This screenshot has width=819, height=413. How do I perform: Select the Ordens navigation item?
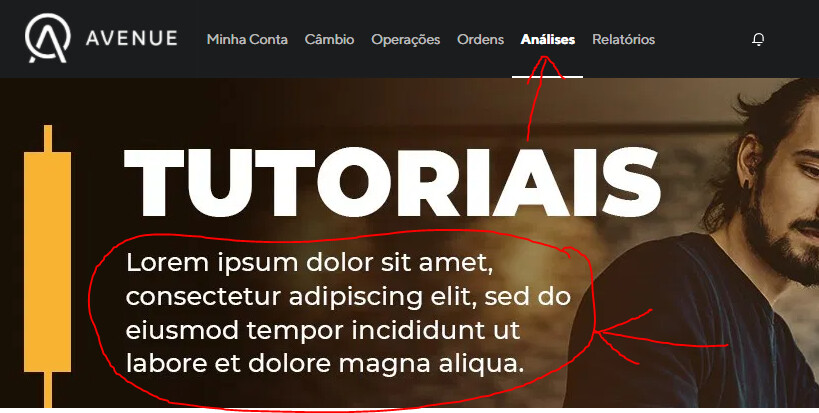click(x=481, y=40)
